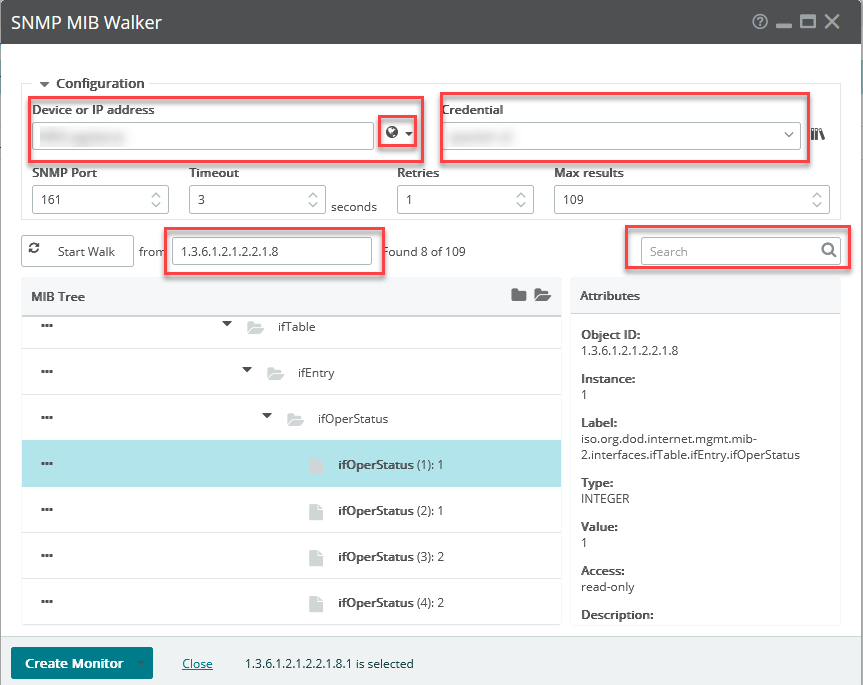Open the help question mark icon
863x685 pixels.
(760, 21)
